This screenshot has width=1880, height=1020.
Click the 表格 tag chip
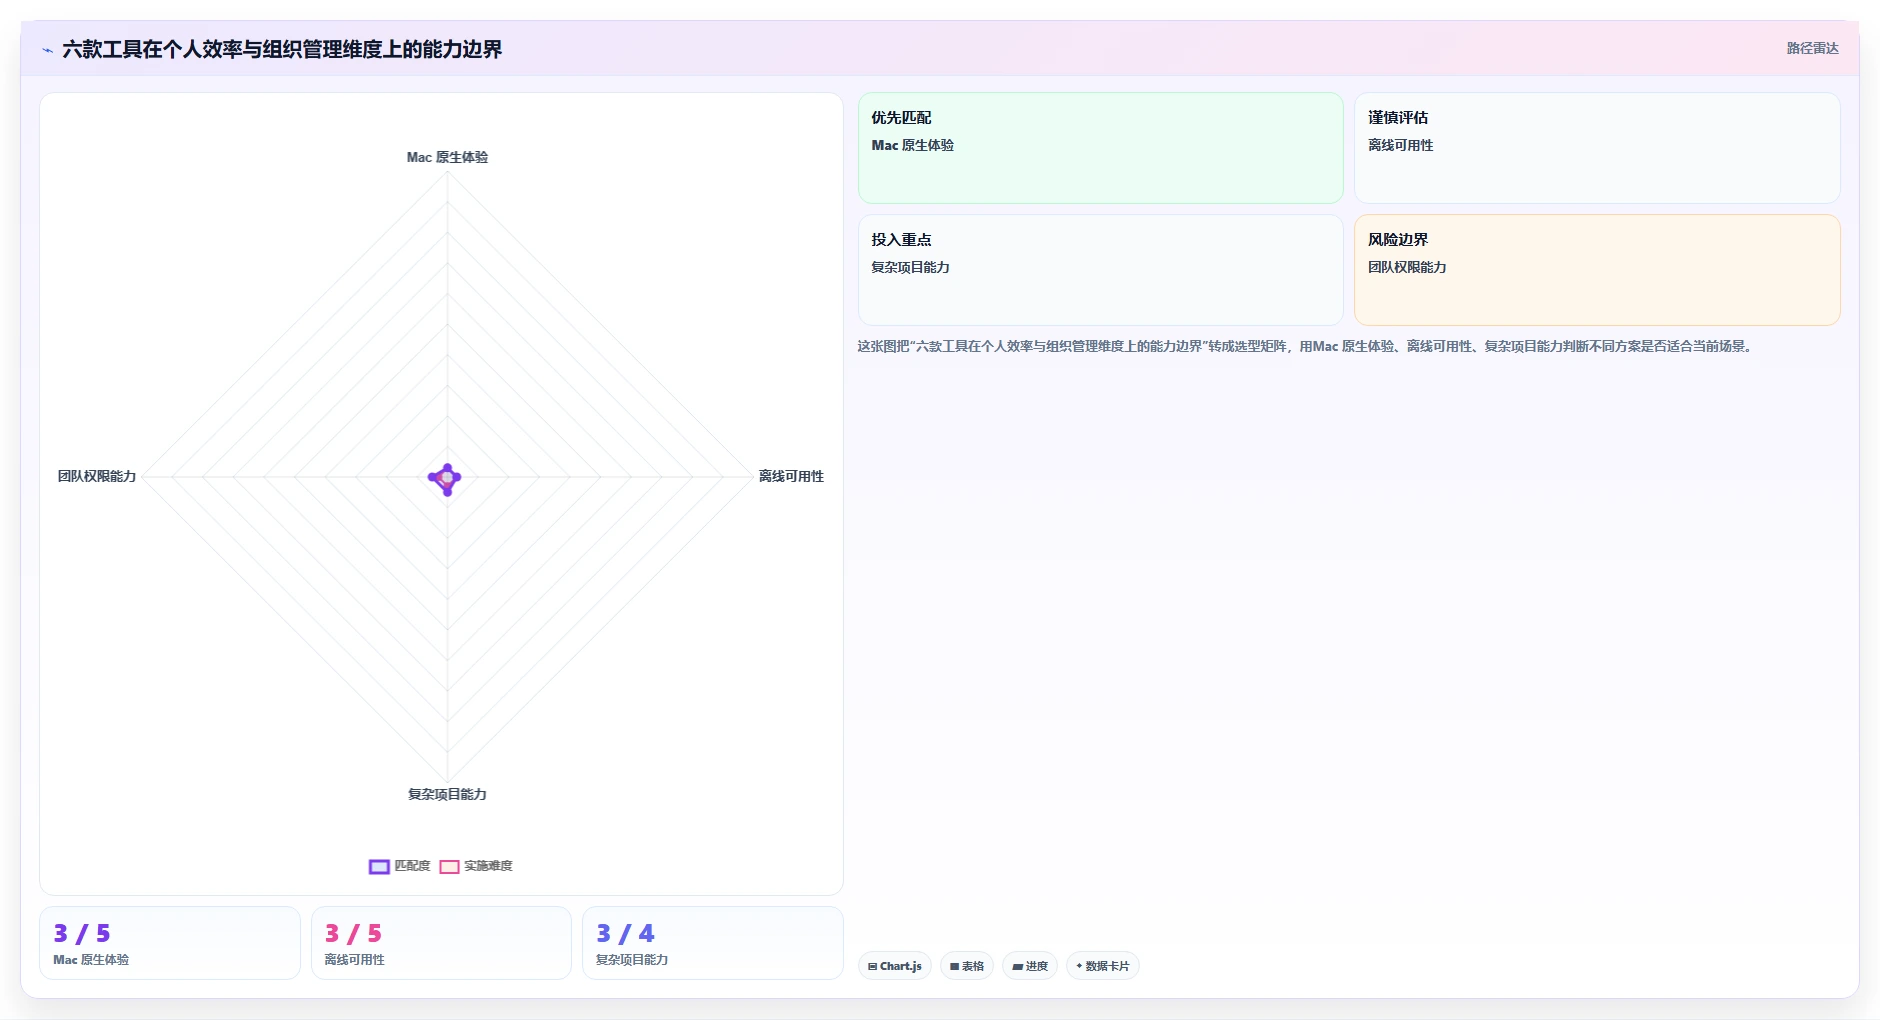coord(967,966)
